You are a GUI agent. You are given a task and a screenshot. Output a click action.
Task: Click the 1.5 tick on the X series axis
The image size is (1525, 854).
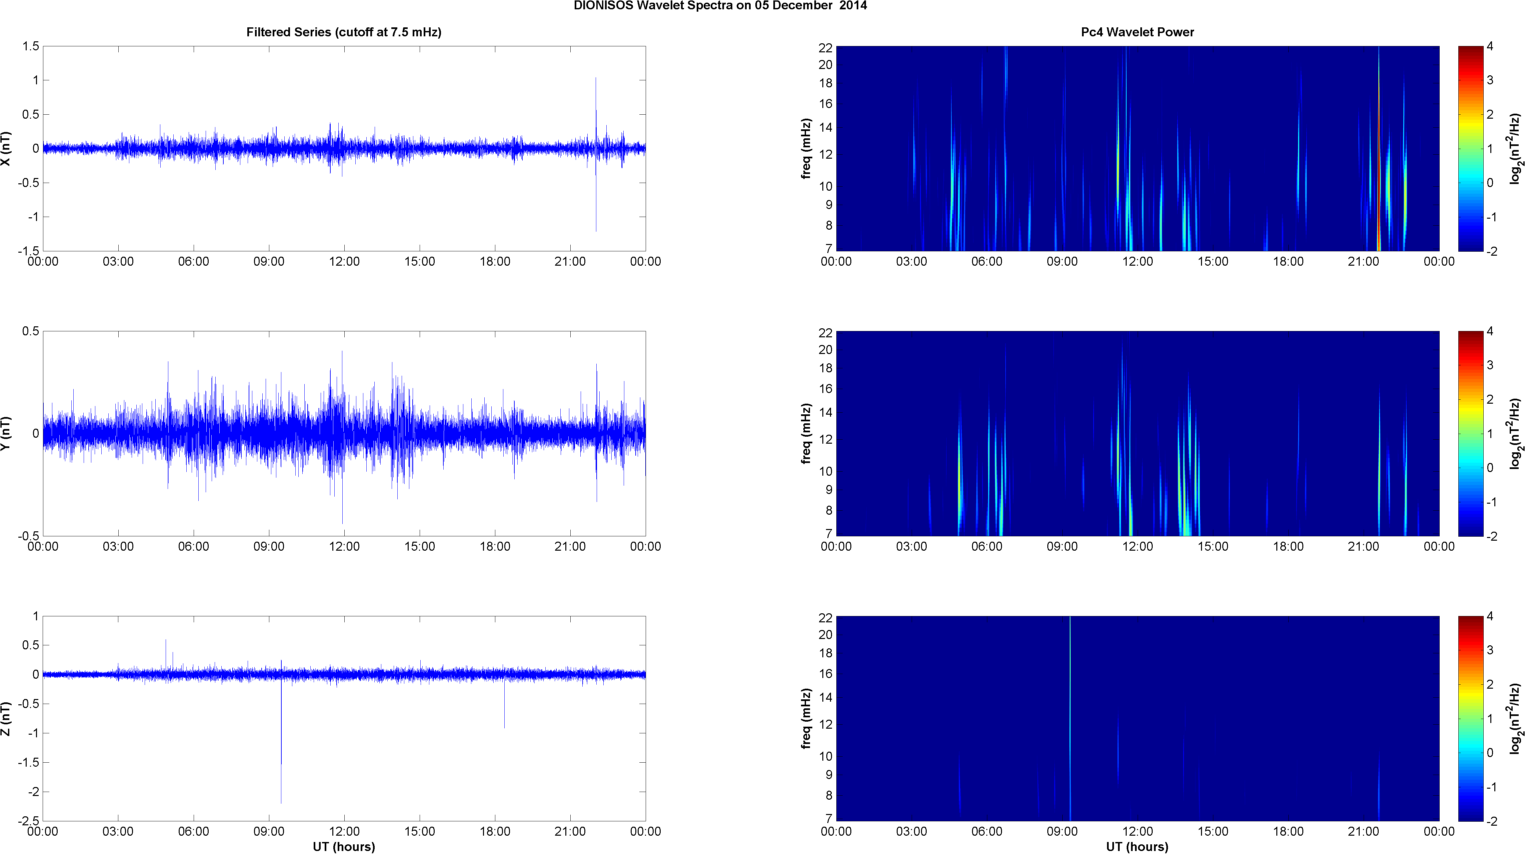[30, 46]
